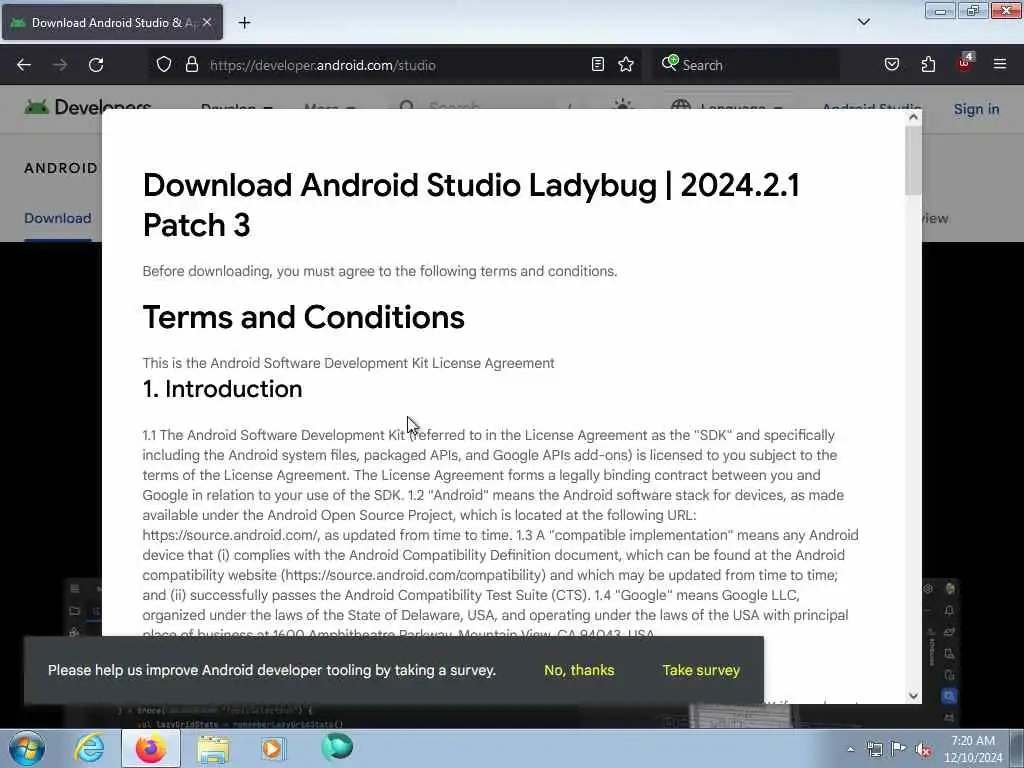
Task: Open Pocket save icon in toolbar
Action: [891, 64]
